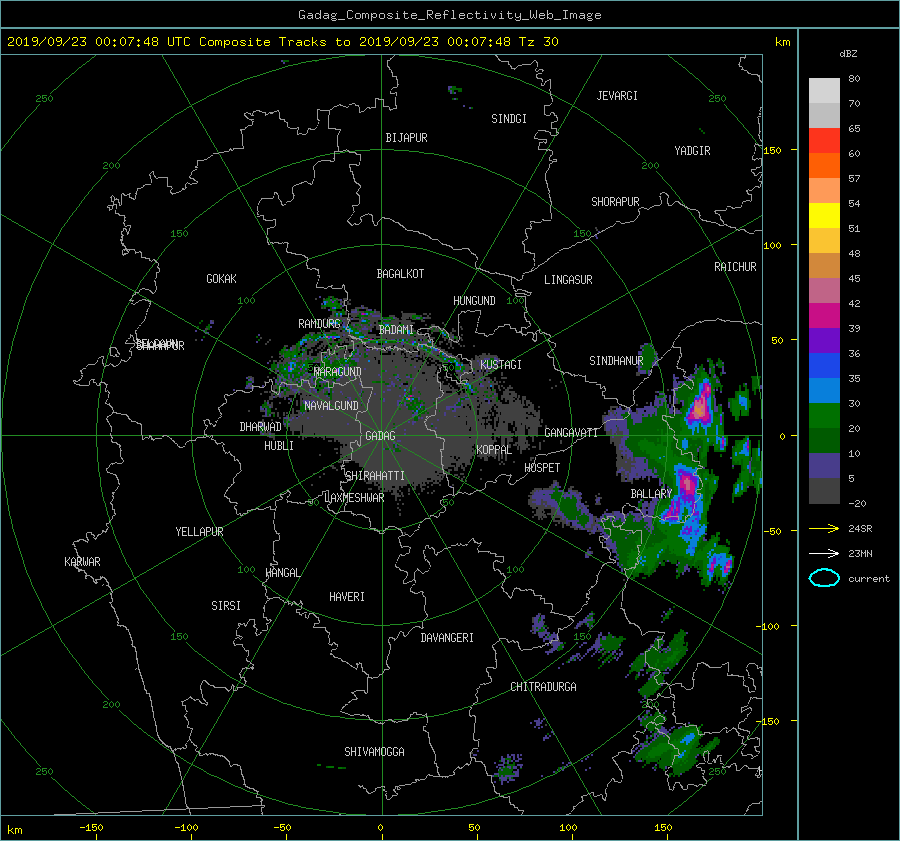Click the SHIVAMOGGA city label
This screenshot has height=841, width=900.
(x=374, y=751)
